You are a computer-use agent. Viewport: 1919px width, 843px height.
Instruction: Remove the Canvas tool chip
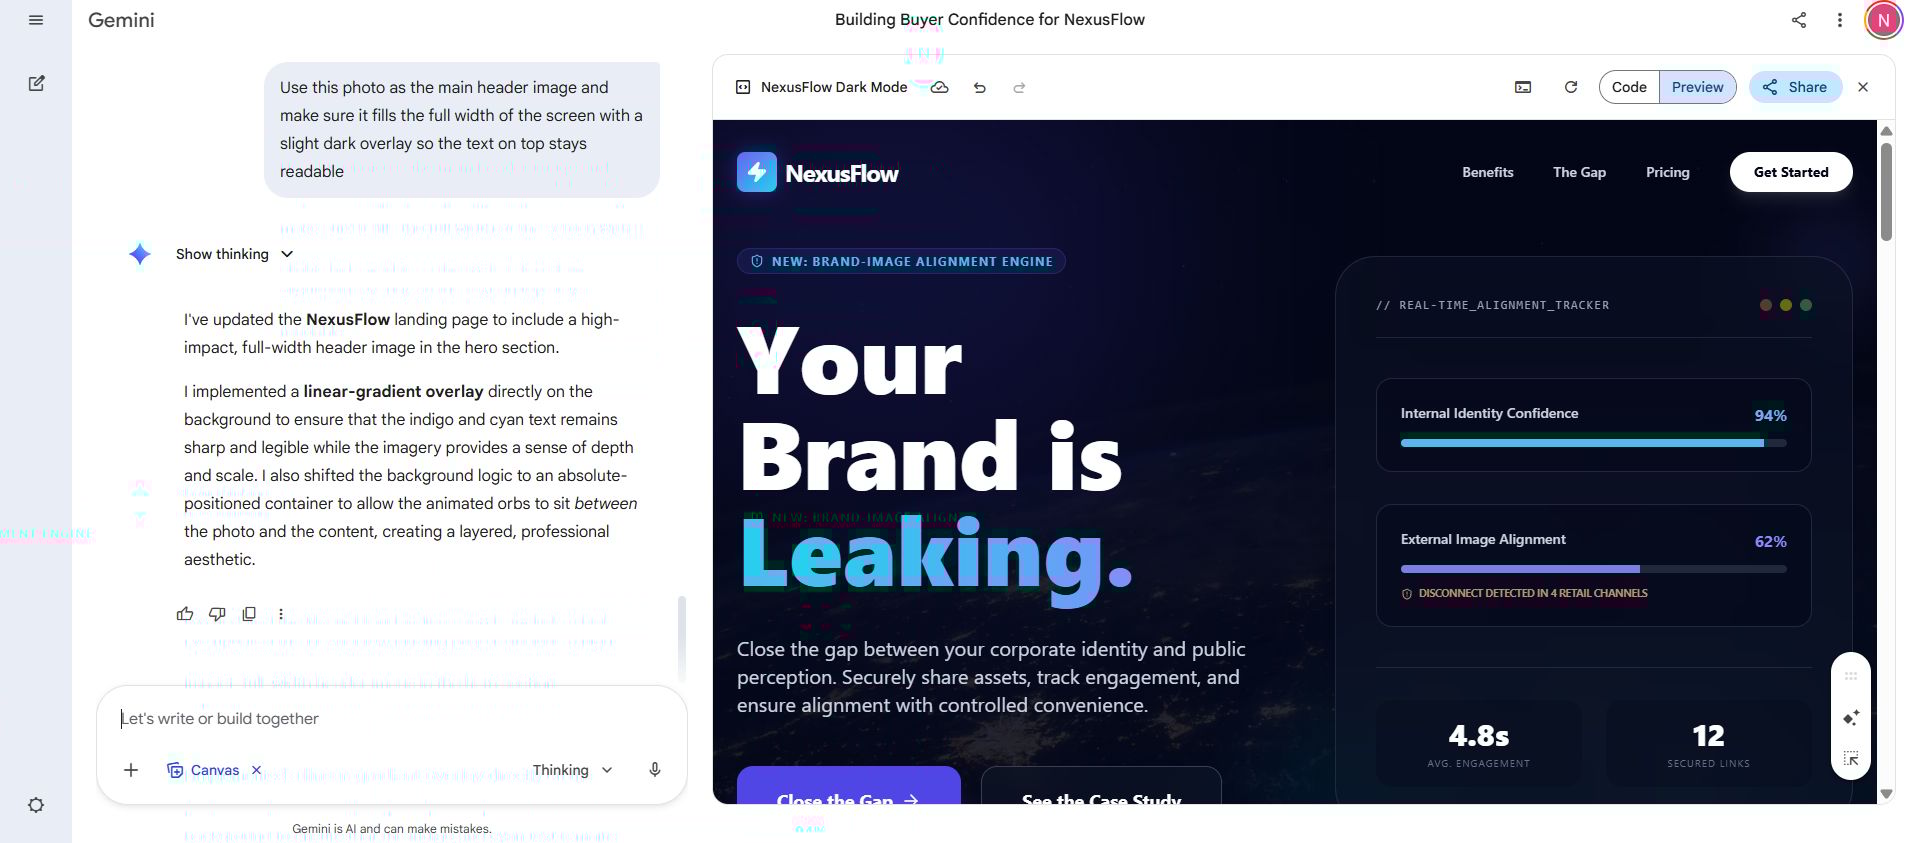click(x=257, y=770)
